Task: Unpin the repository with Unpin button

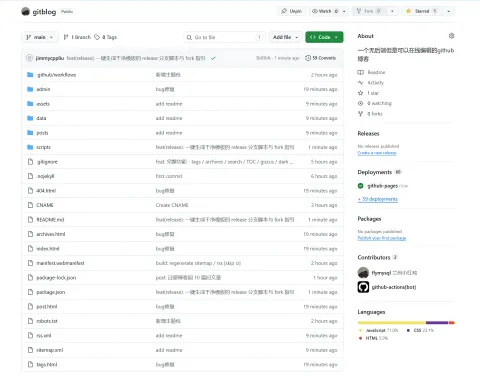Action: click(x=292, y=11)
